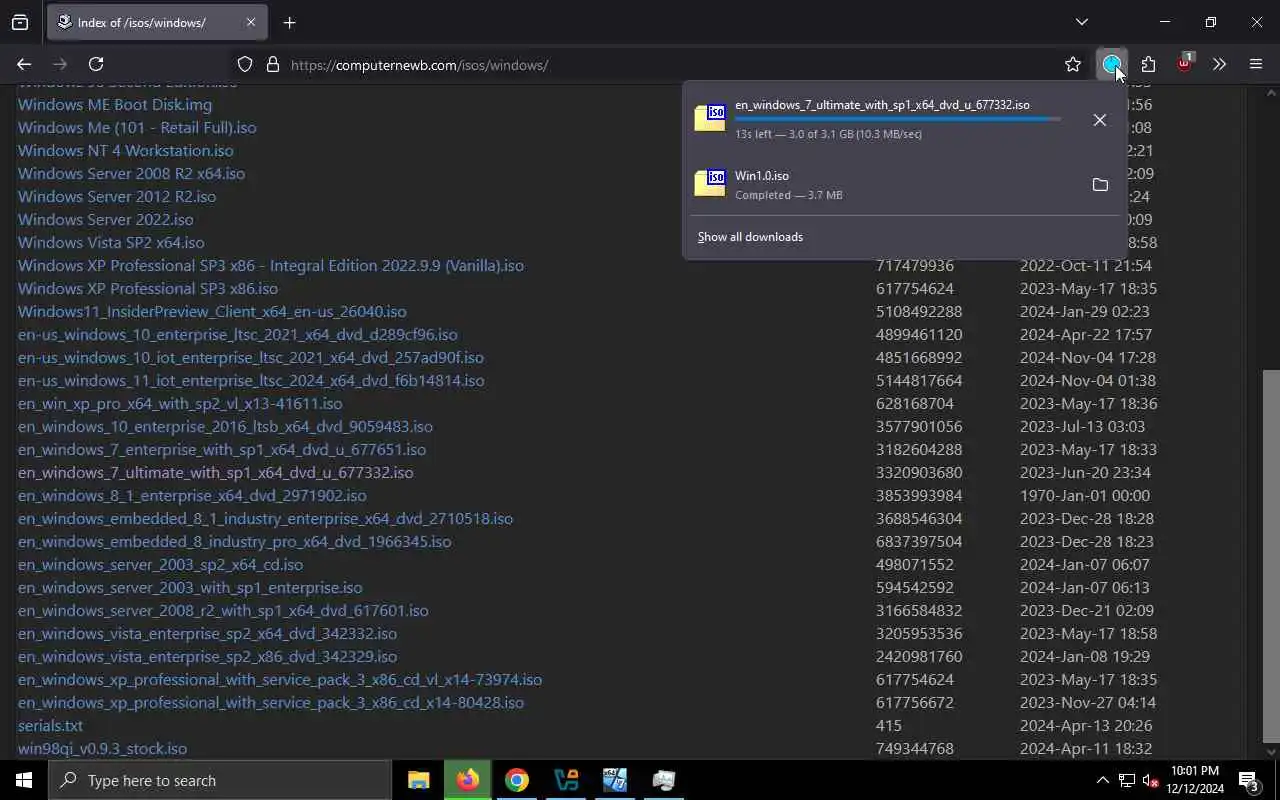Show hidden system tray icons chevron
Viewport: 1280px width, 800px height.
pyautogui.click(x=1102, y=780)
